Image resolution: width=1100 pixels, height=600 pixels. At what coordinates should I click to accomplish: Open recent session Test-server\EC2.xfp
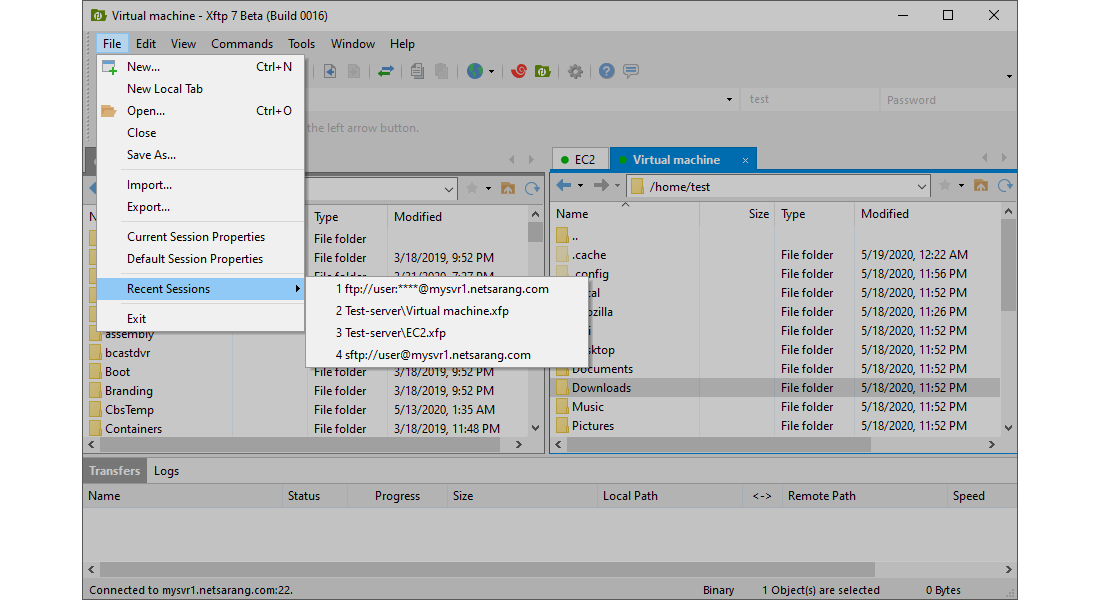[447, 333]
